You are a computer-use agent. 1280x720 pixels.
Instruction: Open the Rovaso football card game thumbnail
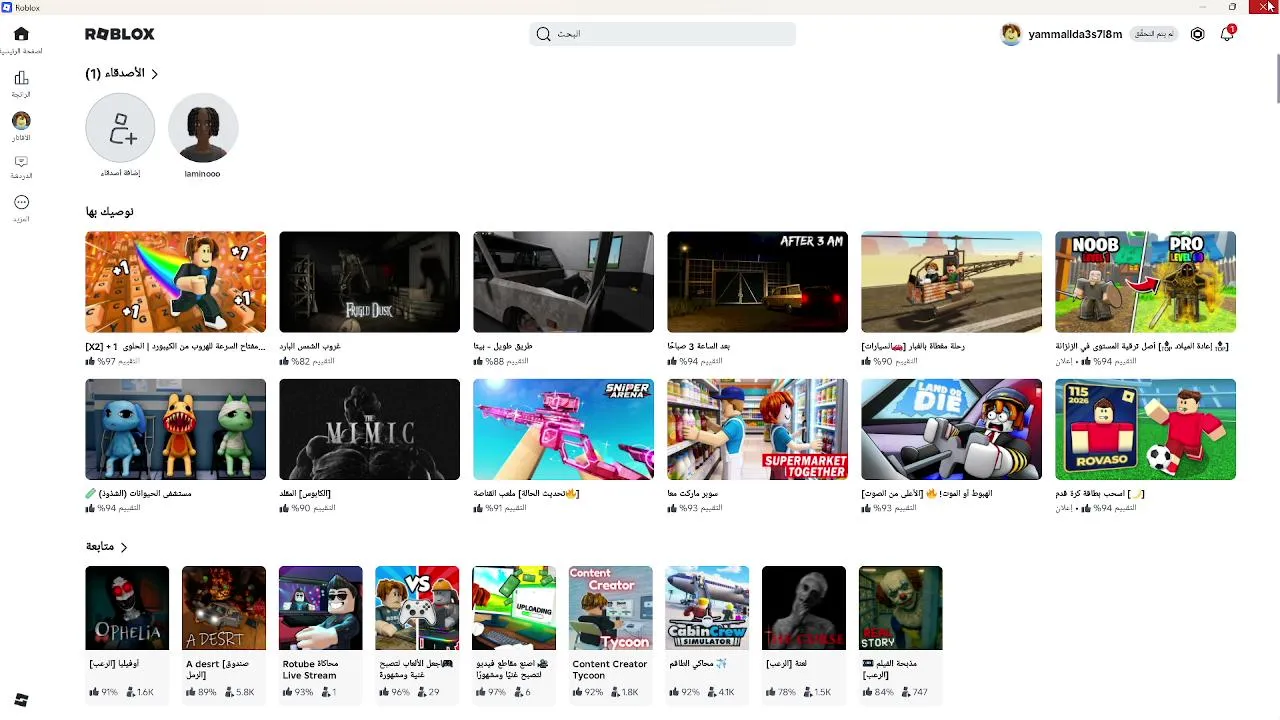pos(1146,429)
